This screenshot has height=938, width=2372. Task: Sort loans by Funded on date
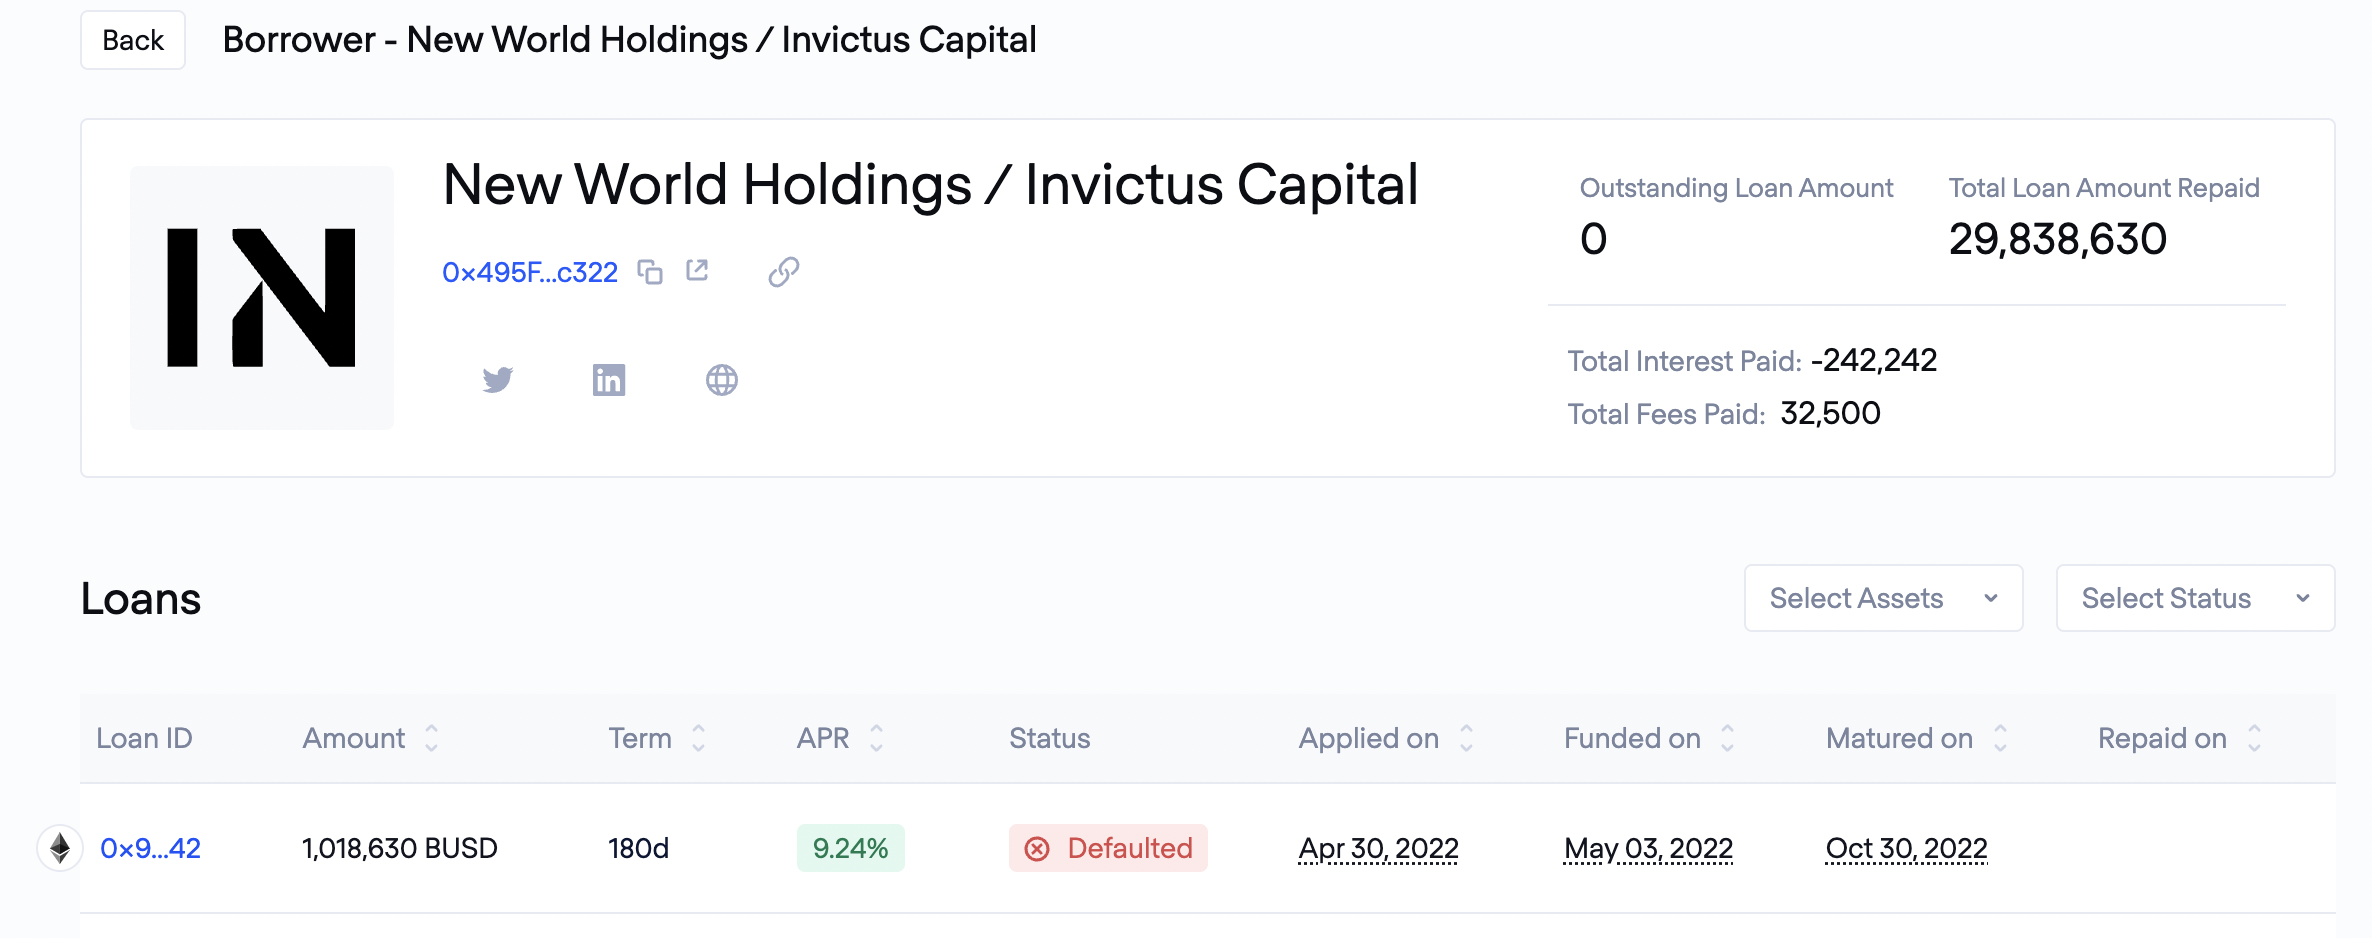click(x=1727, y=738)
